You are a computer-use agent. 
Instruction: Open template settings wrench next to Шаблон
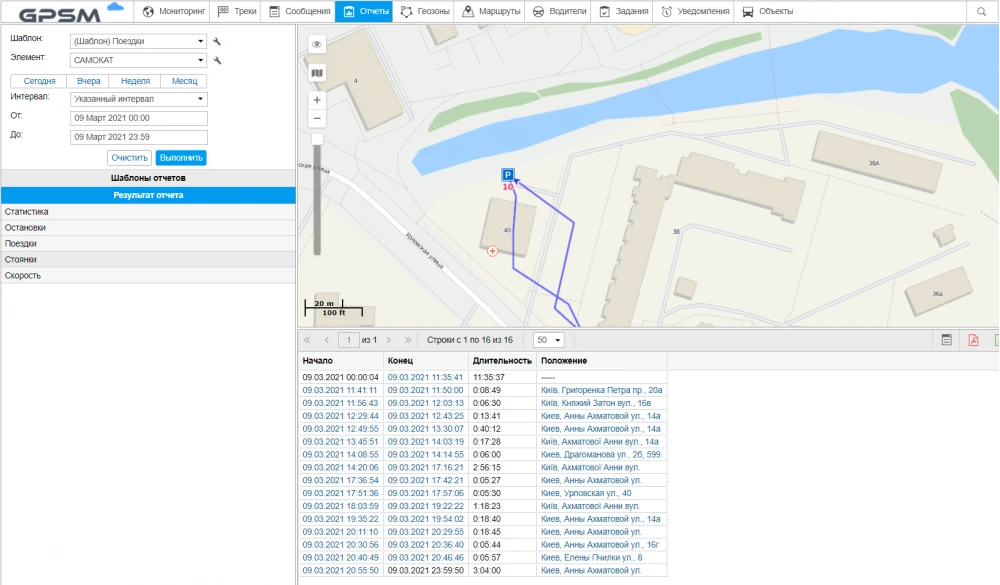point(217,41)
